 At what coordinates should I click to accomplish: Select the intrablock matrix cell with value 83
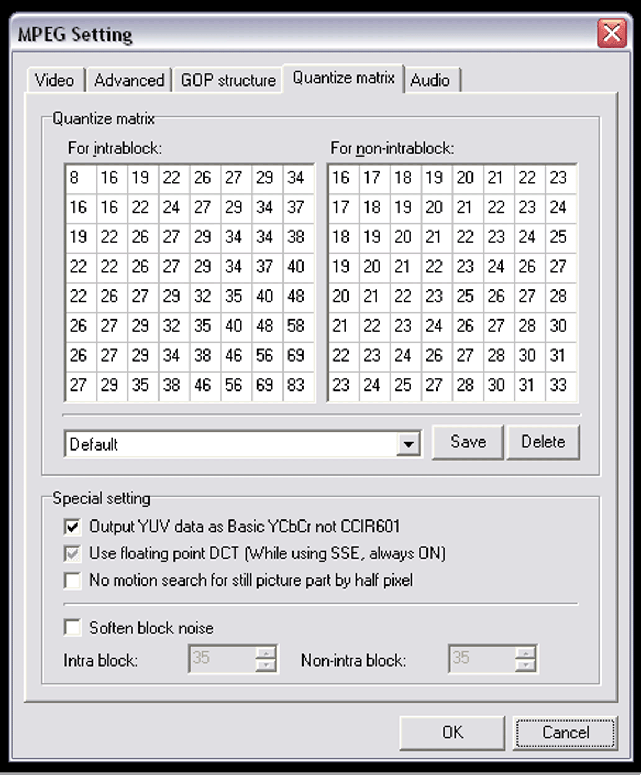coord(298,384)
